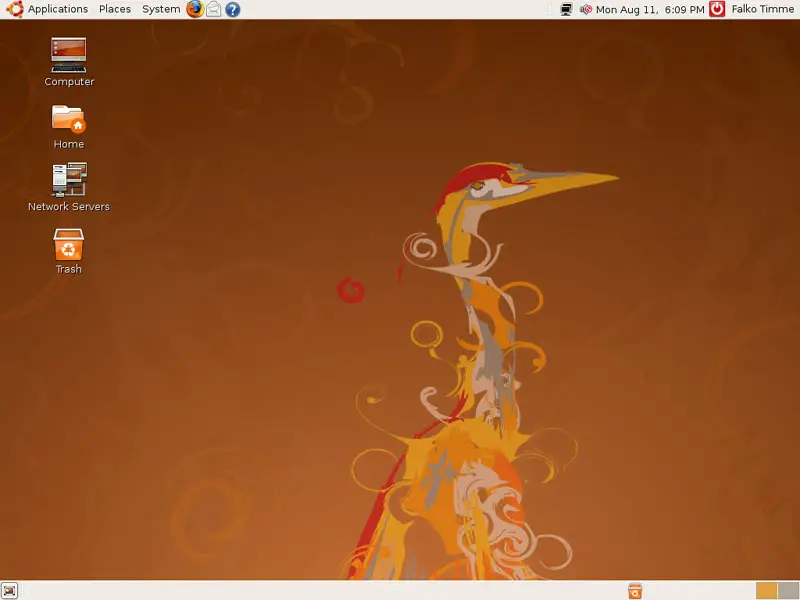Open the clock showing Mon Aug 11
The image size is (800, 600).
(650, 9)
